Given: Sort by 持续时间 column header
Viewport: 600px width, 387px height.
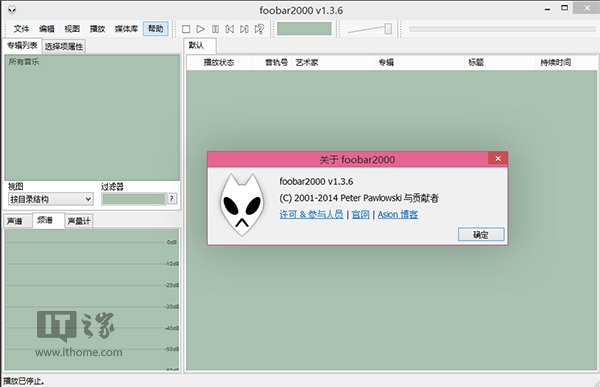Looking at the screenshot, I should (556, 62).
